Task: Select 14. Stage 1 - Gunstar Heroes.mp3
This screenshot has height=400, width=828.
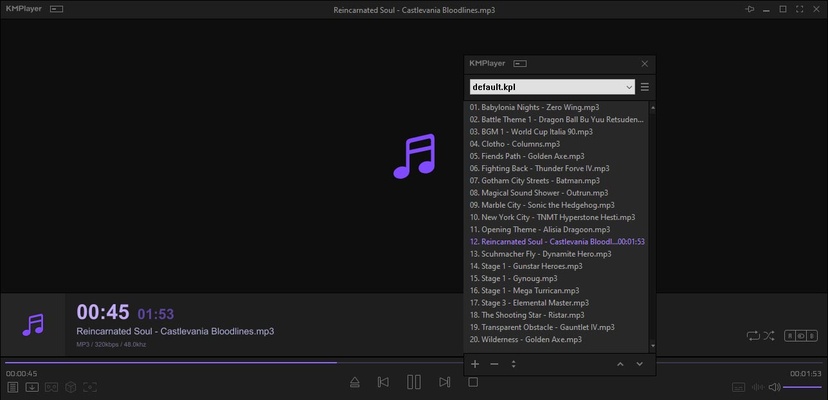Action: [x=557, y=266]
